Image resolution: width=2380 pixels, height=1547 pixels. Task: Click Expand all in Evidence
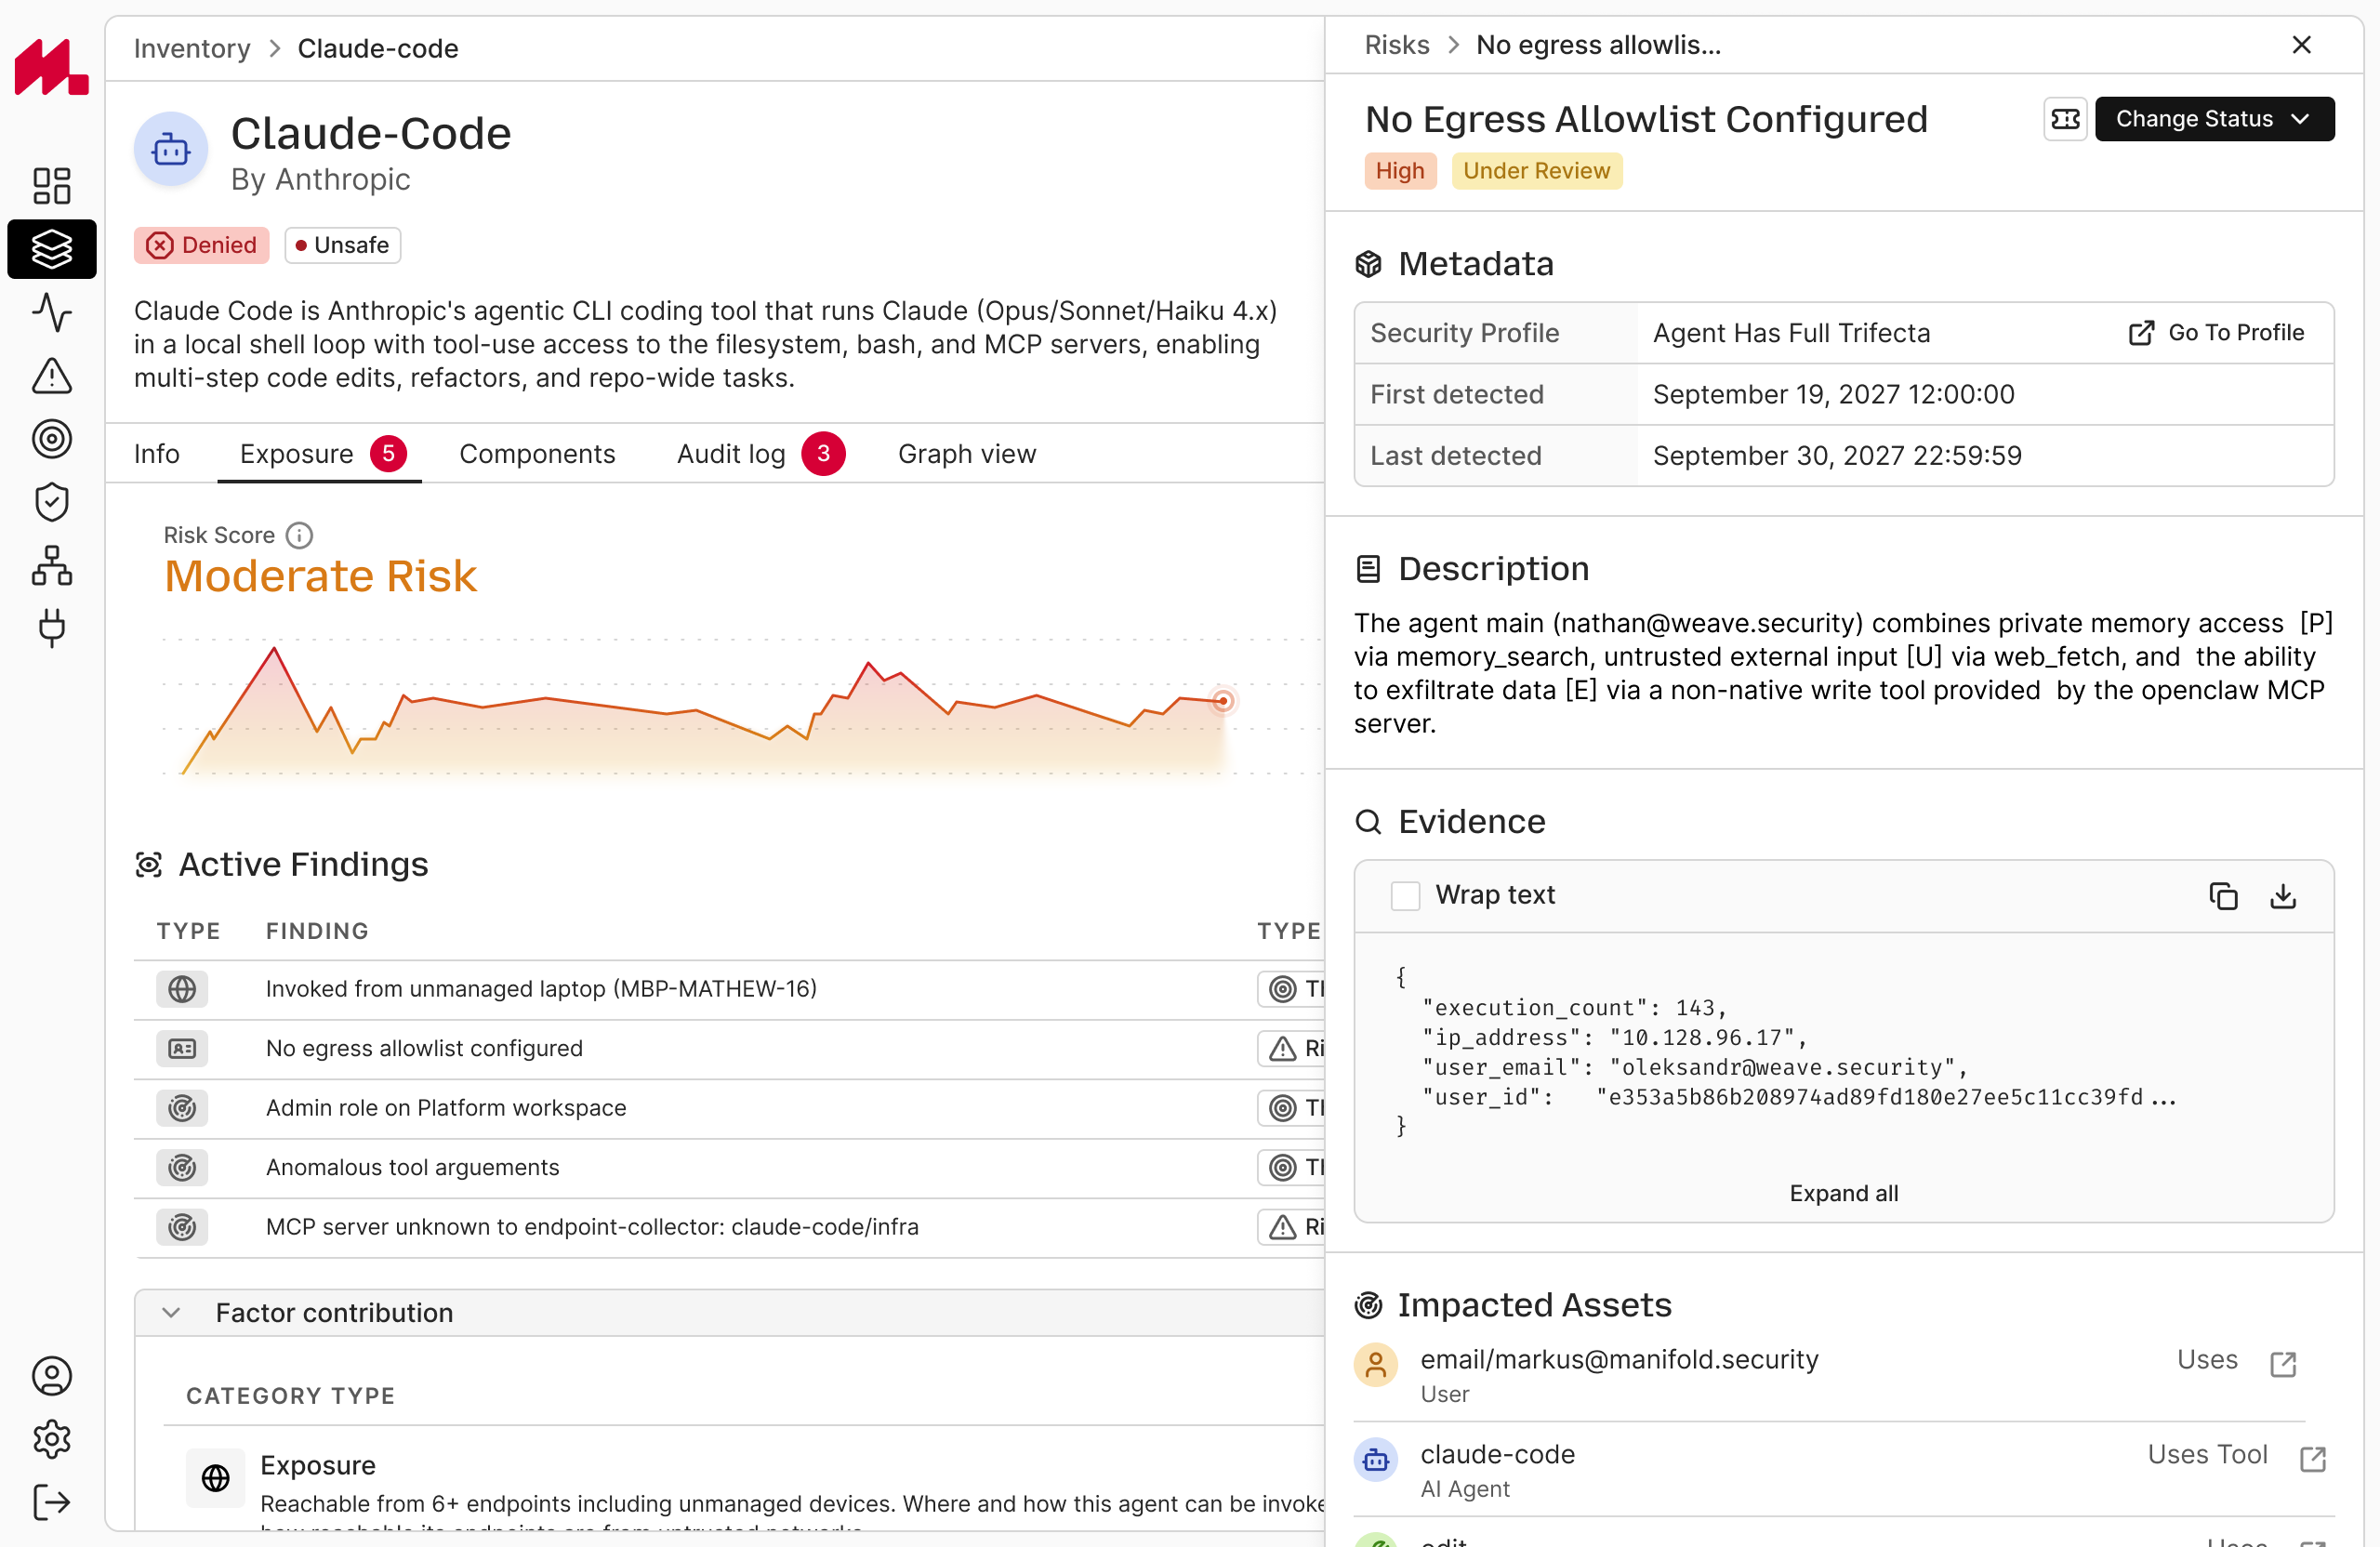pyautogui.click(x=1844, y=1193)
